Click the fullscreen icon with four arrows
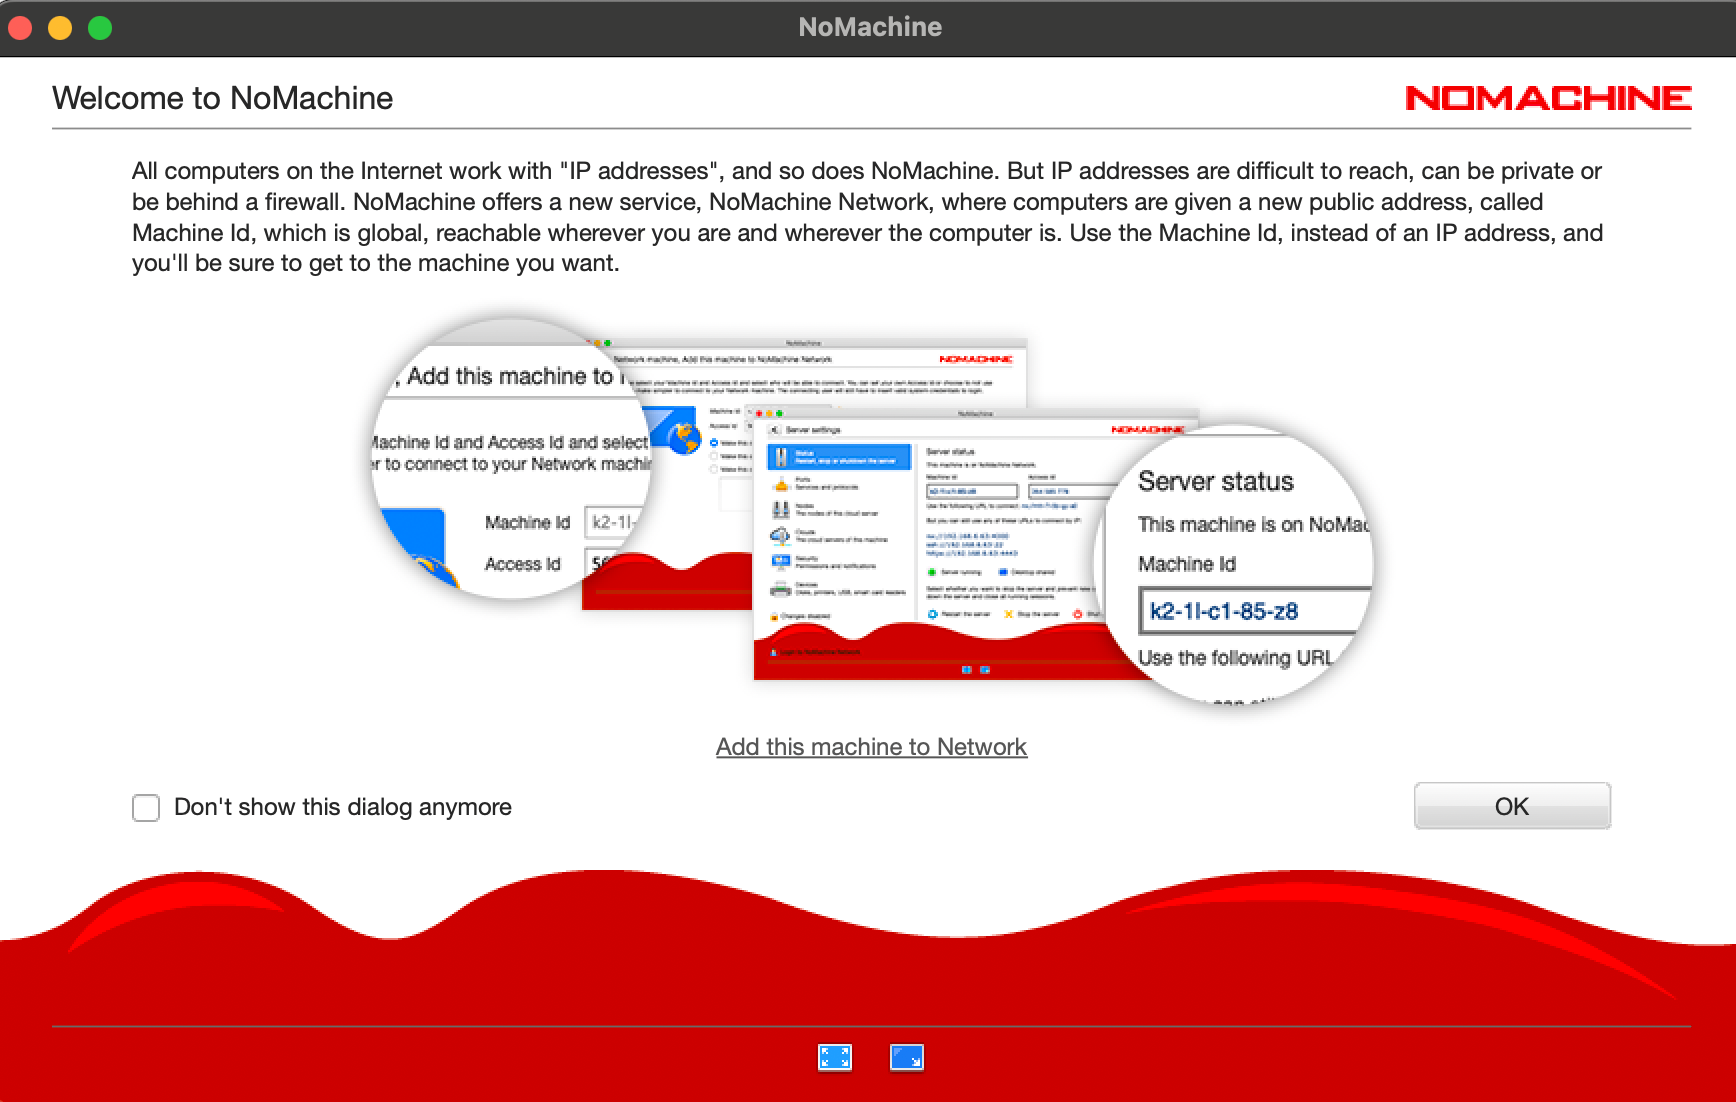This screenshot has height=1102, width=1736. [834, 1057]
